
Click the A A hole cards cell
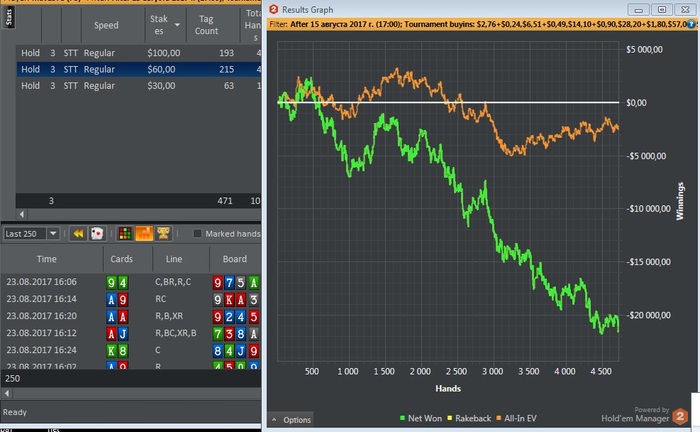pyautogui.click(x=117, y=316)
